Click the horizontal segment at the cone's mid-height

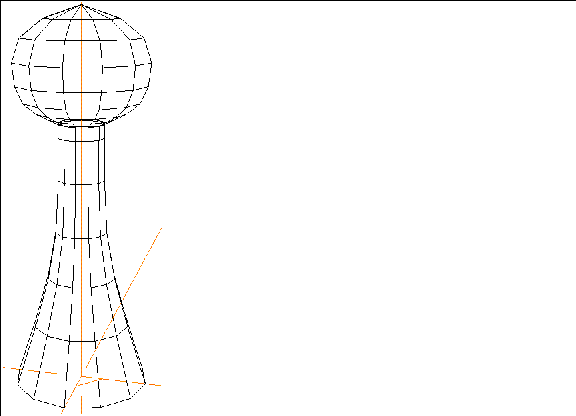[x=81, y=239]
